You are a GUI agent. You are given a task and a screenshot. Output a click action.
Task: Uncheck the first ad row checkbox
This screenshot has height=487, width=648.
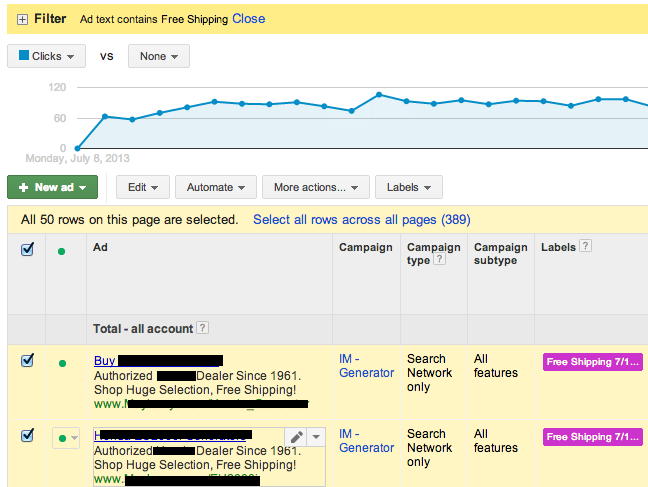[x=27, y=361]
